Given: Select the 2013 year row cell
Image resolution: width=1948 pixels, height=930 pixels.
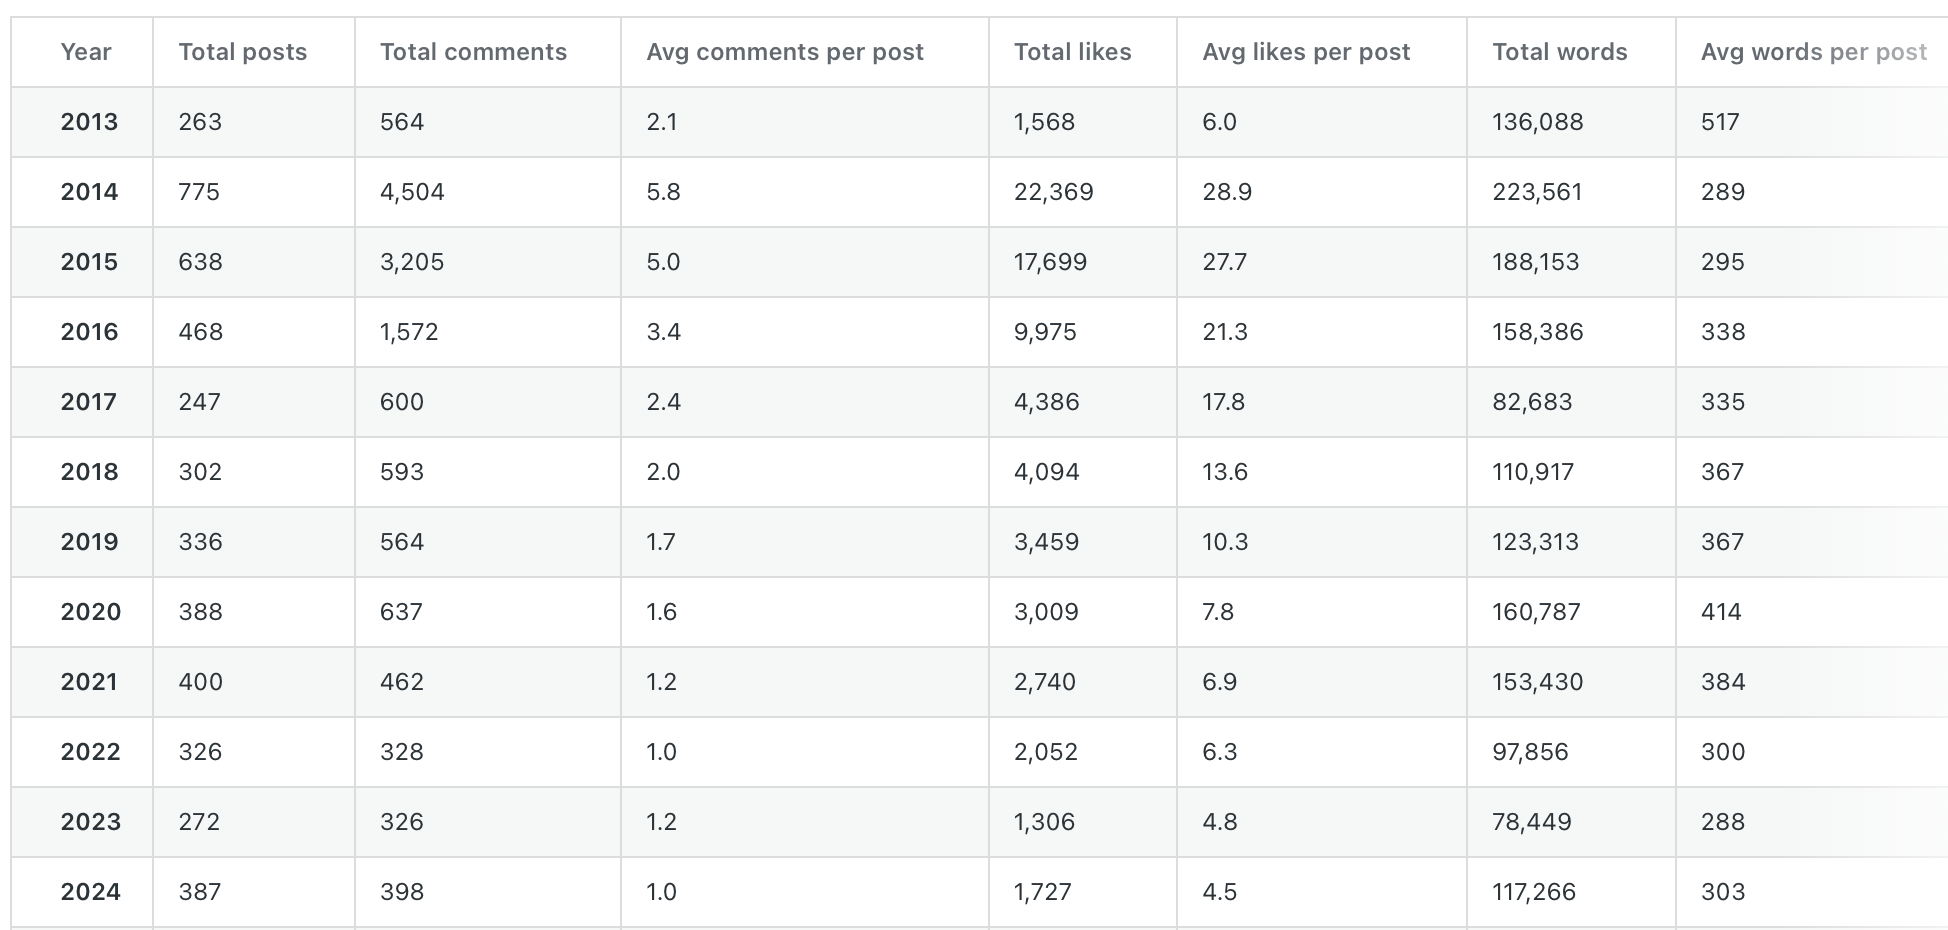Looking at the screenshot, I should 89,122.
